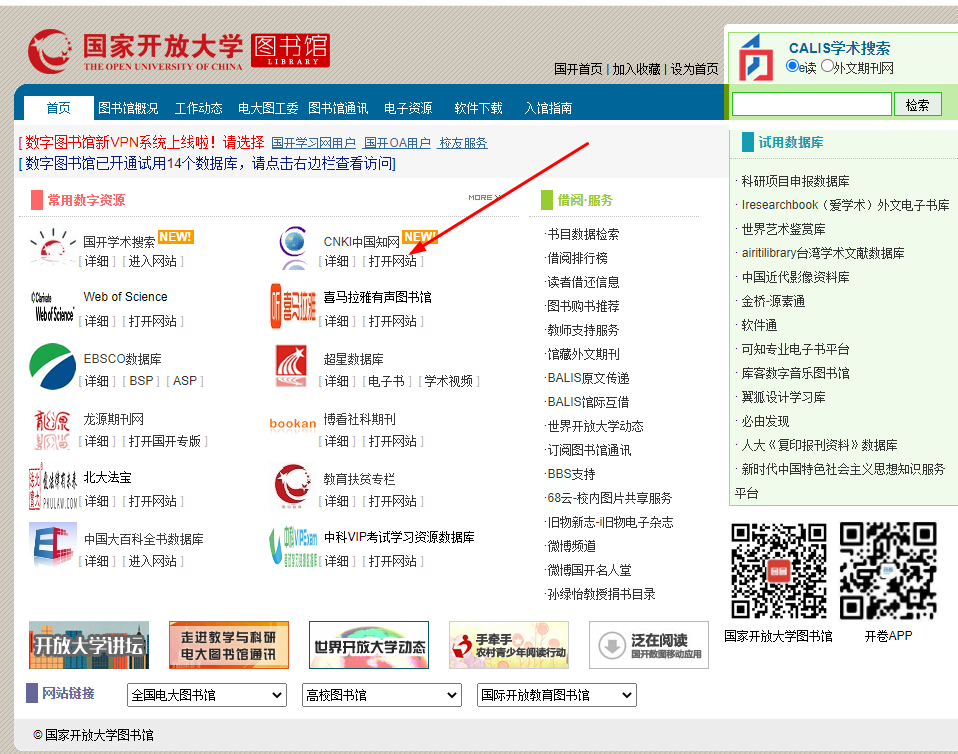Click the ASP link under EBSCO数据库
The width and height of the screenshot is (958, 754).
pos(185,381)
